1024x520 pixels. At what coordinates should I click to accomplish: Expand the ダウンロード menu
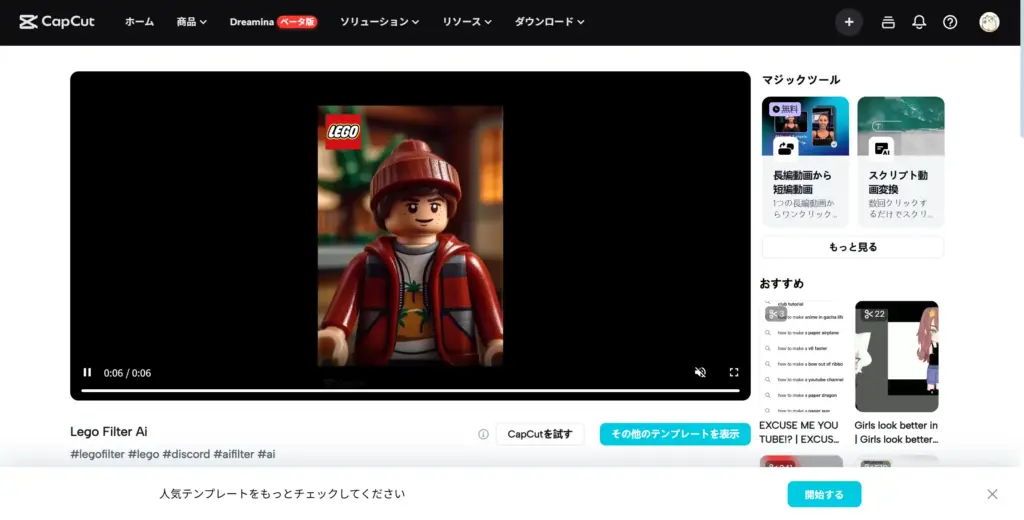point(549,22)
